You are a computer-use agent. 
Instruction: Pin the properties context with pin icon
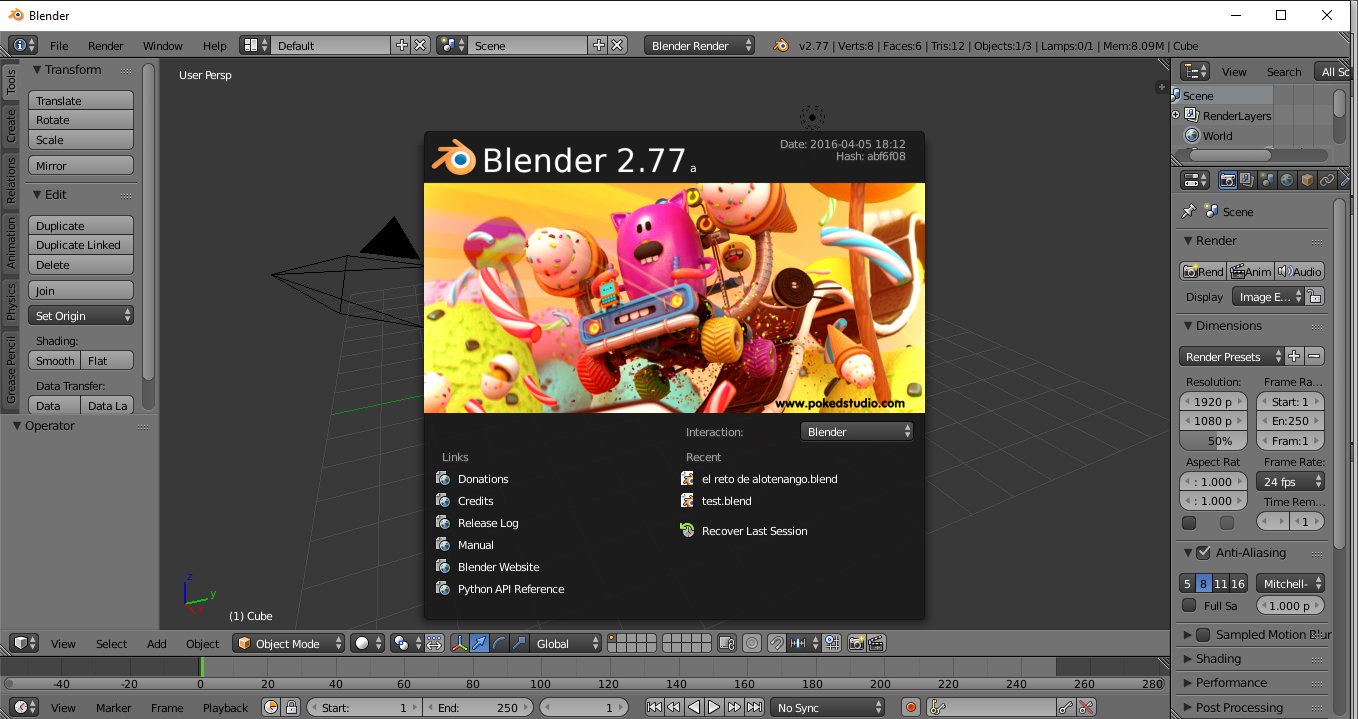click(1188, 211)
